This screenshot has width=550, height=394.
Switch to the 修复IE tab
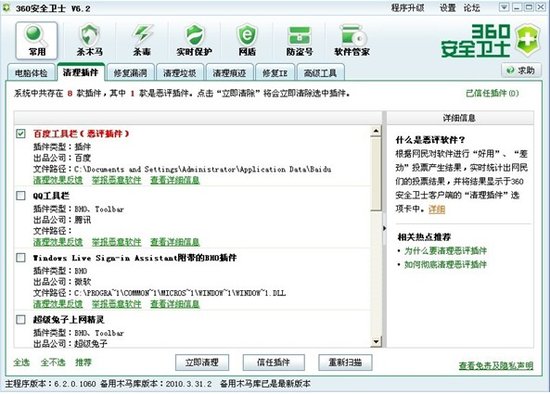(x=275, y=73)
